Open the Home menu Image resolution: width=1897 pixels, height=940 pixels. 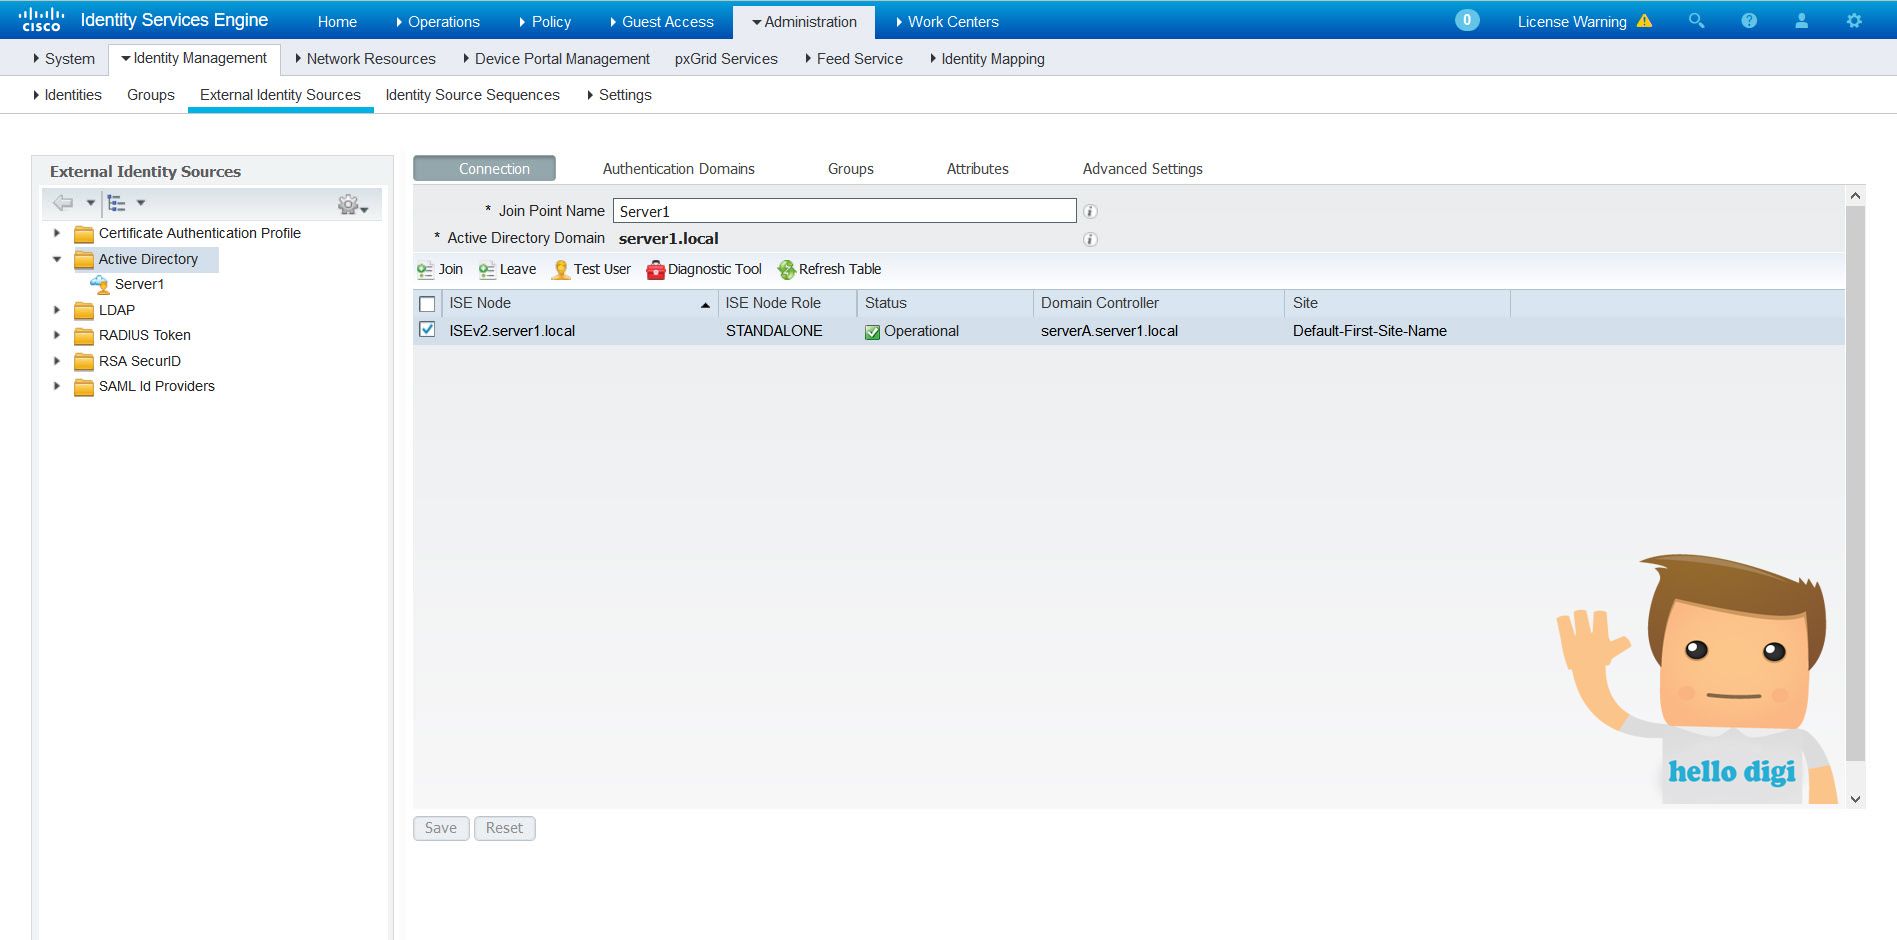click(x=337, y=22)
